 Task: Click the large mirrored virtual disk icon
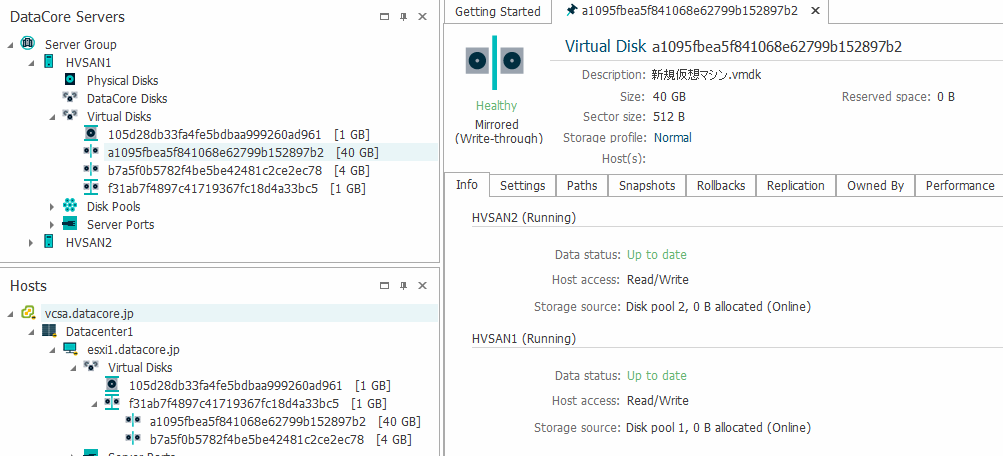[x=494, y=62]
